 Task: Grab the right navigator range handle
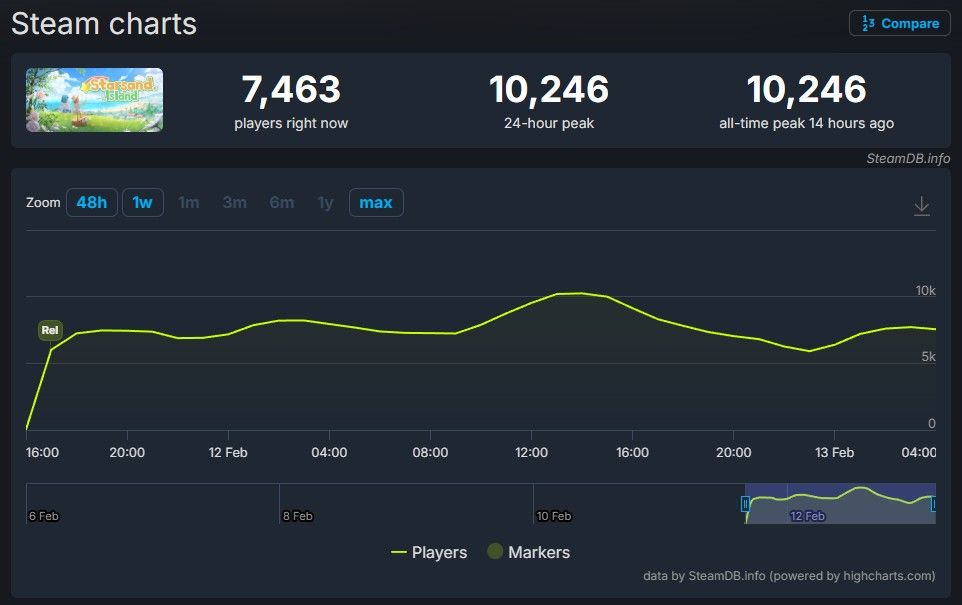pos(934,504)
